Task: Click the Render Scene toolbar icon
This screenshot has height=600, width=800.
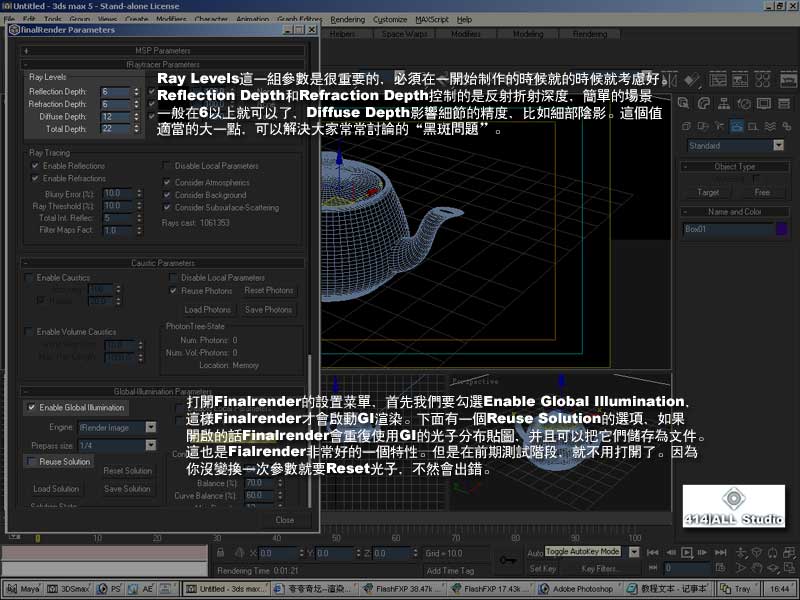Action: tap(788, 80)
